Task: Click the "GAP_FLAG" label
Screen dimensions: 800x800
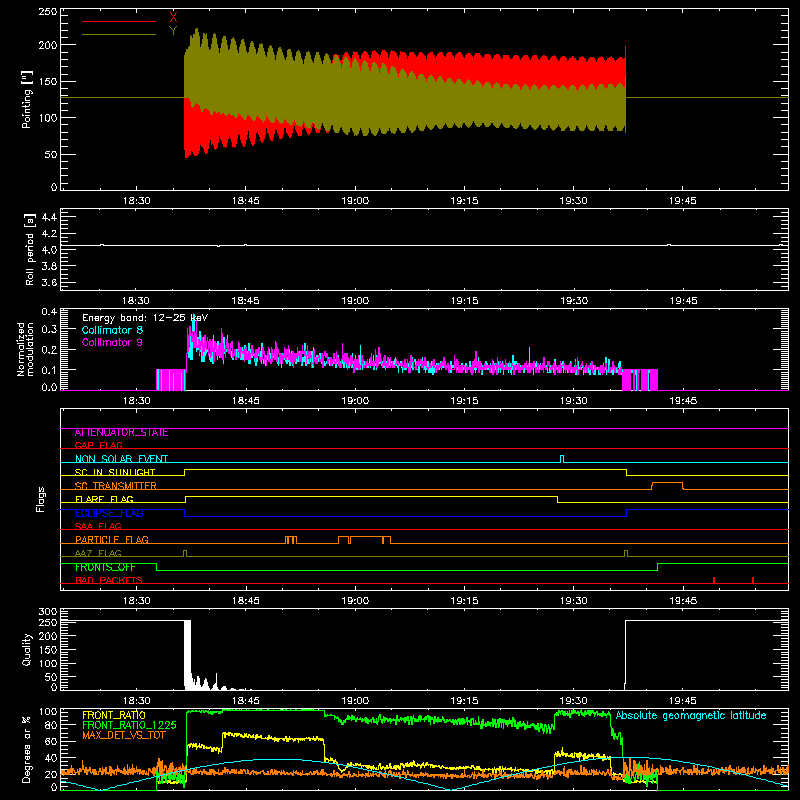Action: point(98,445)
